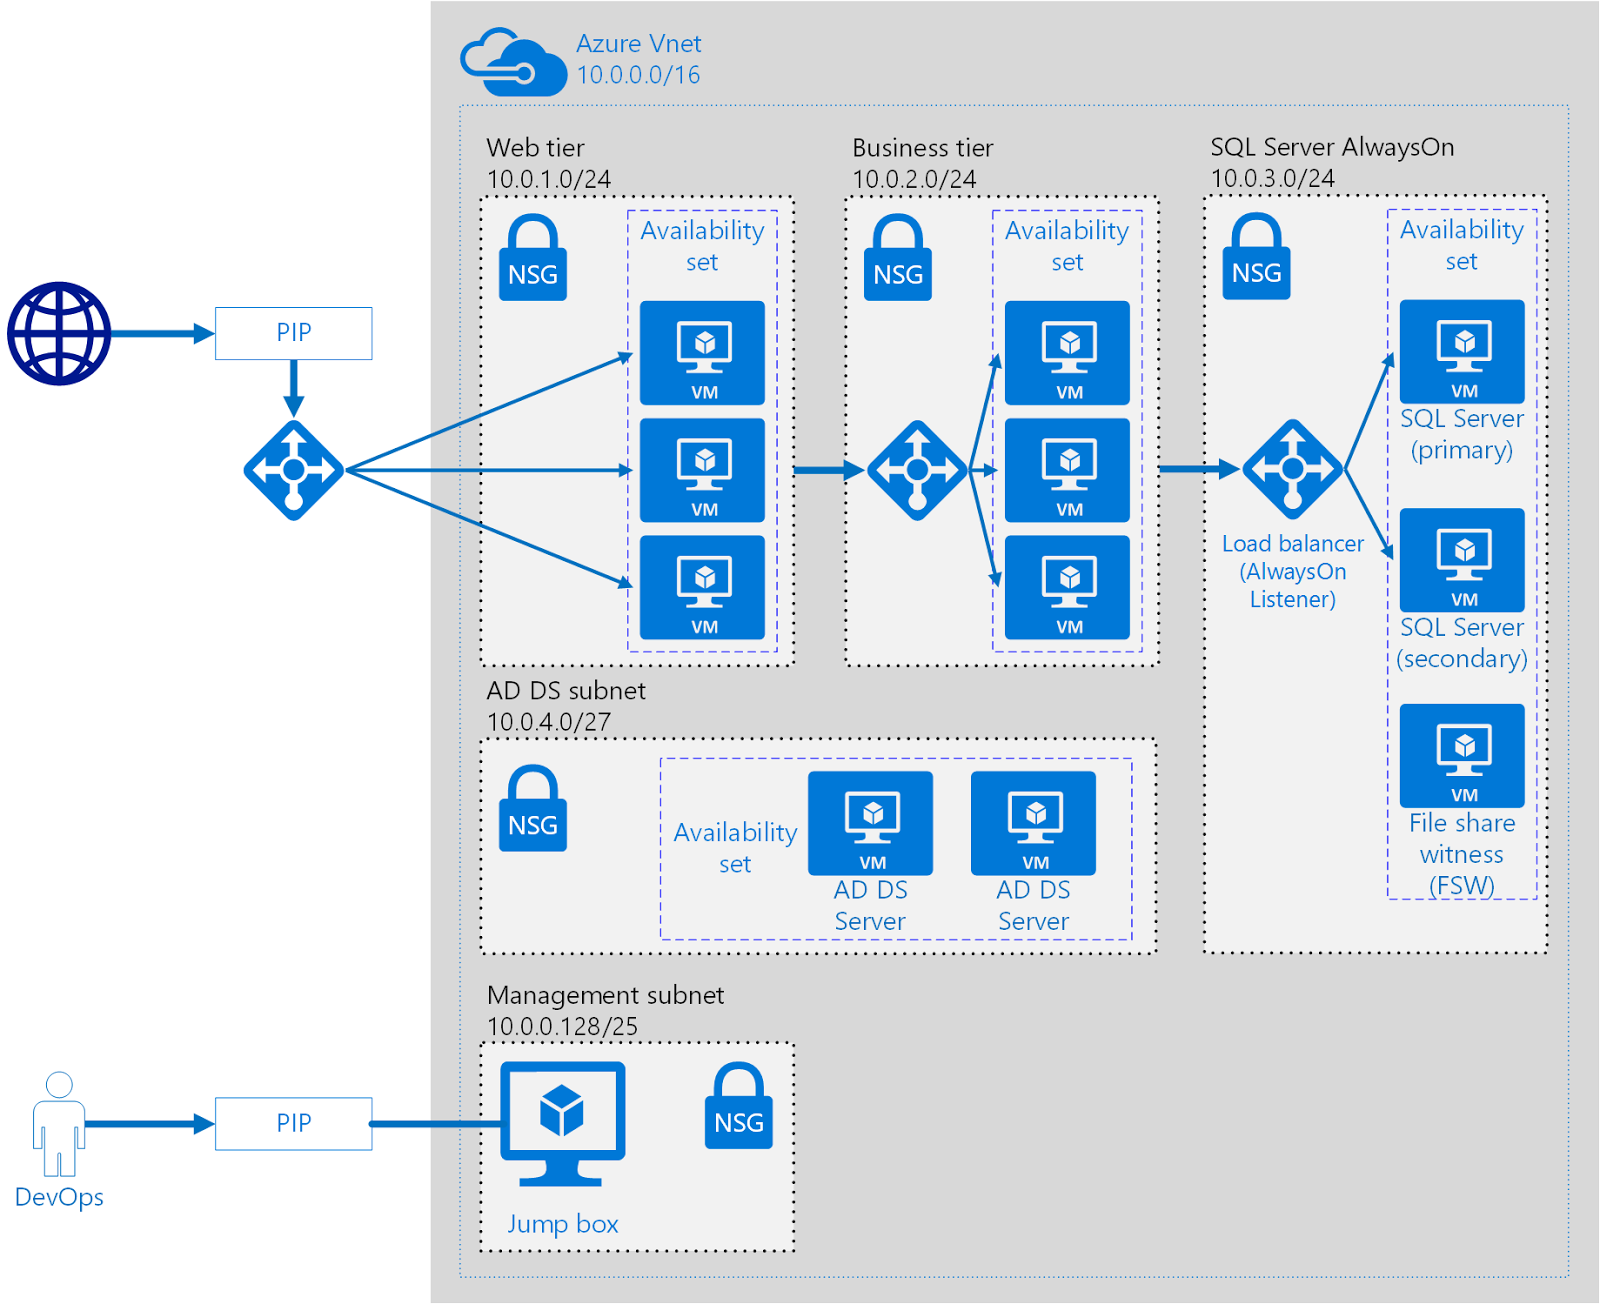Click the Business tier 10.0.2.0/24 label
The width and height of the screenshot is (1600, 1304).
(x=922, y=163)
